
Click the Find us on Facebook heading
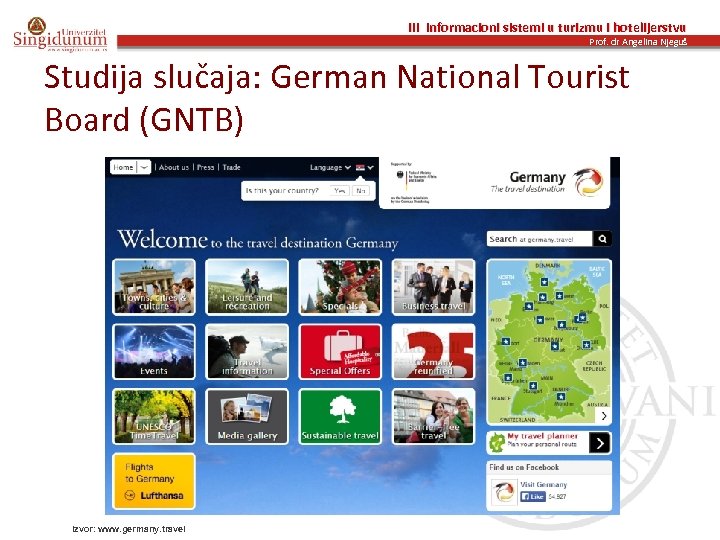(x=524, y=467)
